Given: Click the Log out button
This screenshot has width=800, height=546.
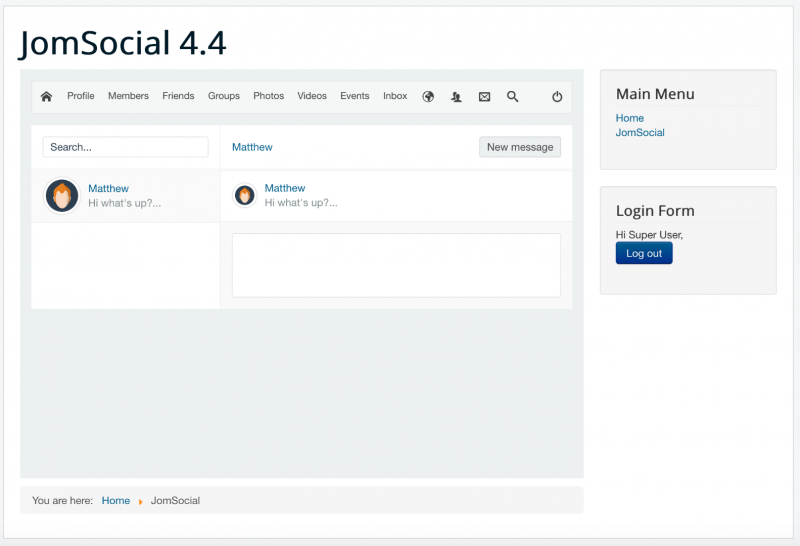Looking at the screenshot, I should pyautogui.click(x=644, y=253).
